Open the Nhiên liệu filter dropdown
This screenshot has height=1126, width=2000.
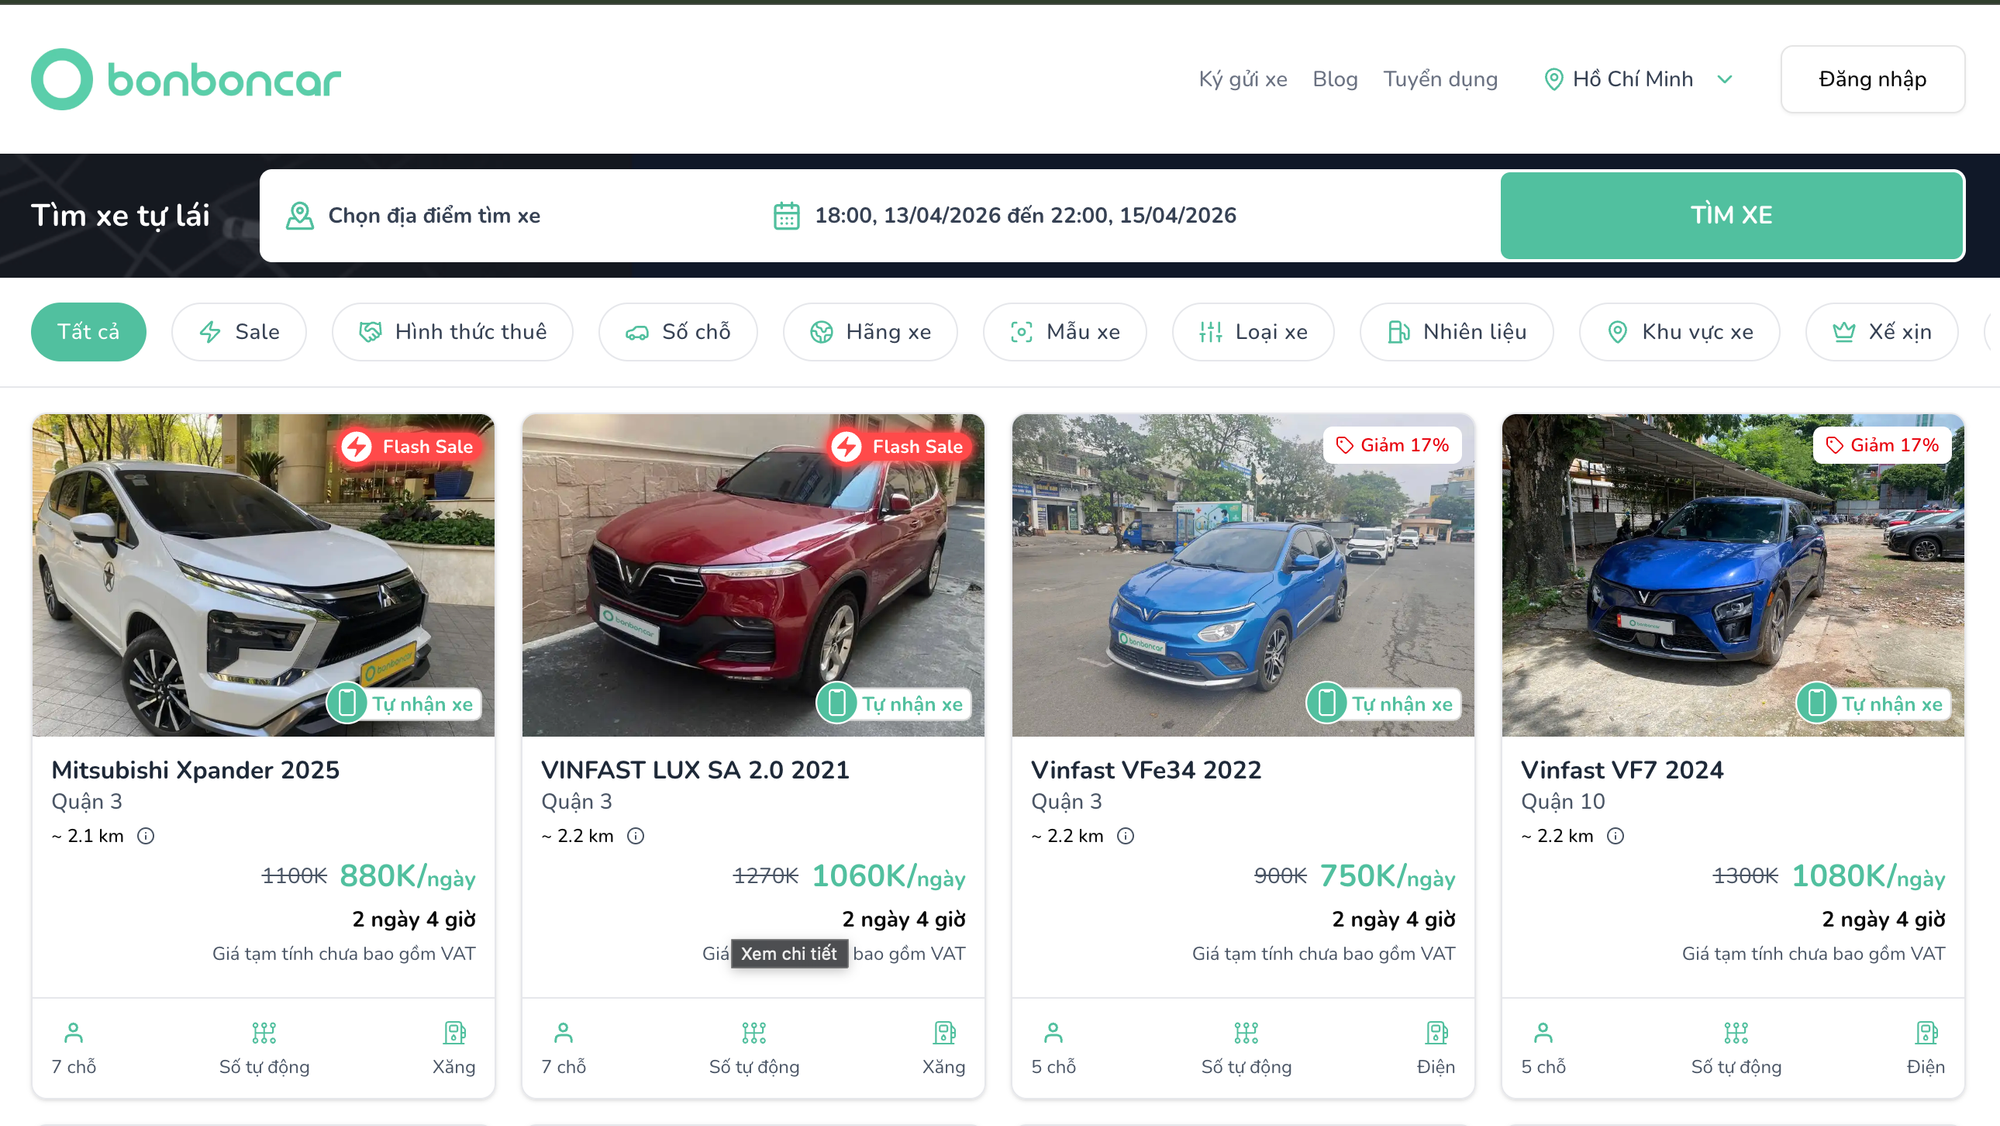1456,332
